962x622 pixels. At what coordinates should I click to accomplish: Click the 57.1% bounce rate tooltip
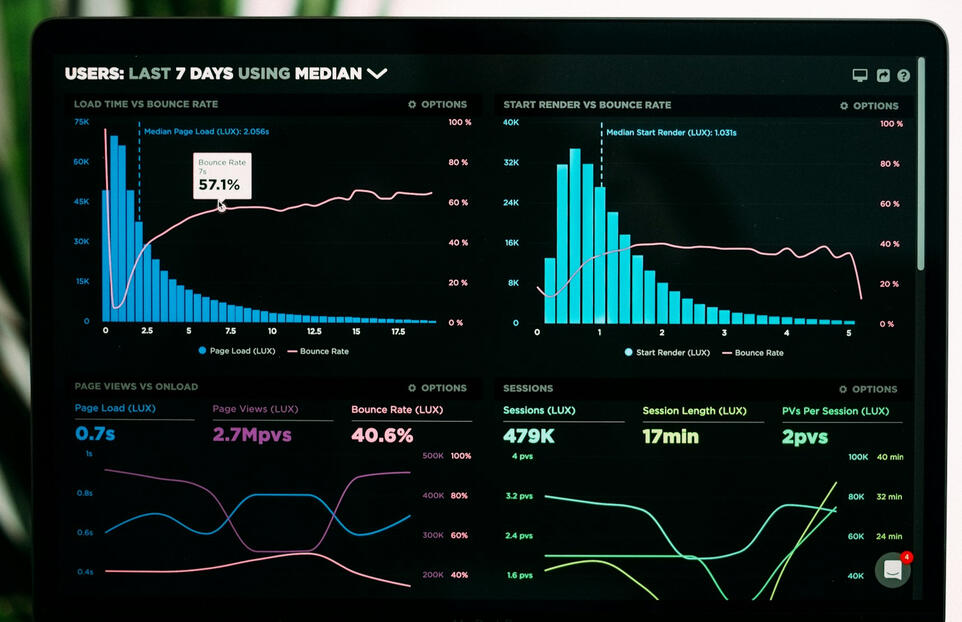pos(222,176)
